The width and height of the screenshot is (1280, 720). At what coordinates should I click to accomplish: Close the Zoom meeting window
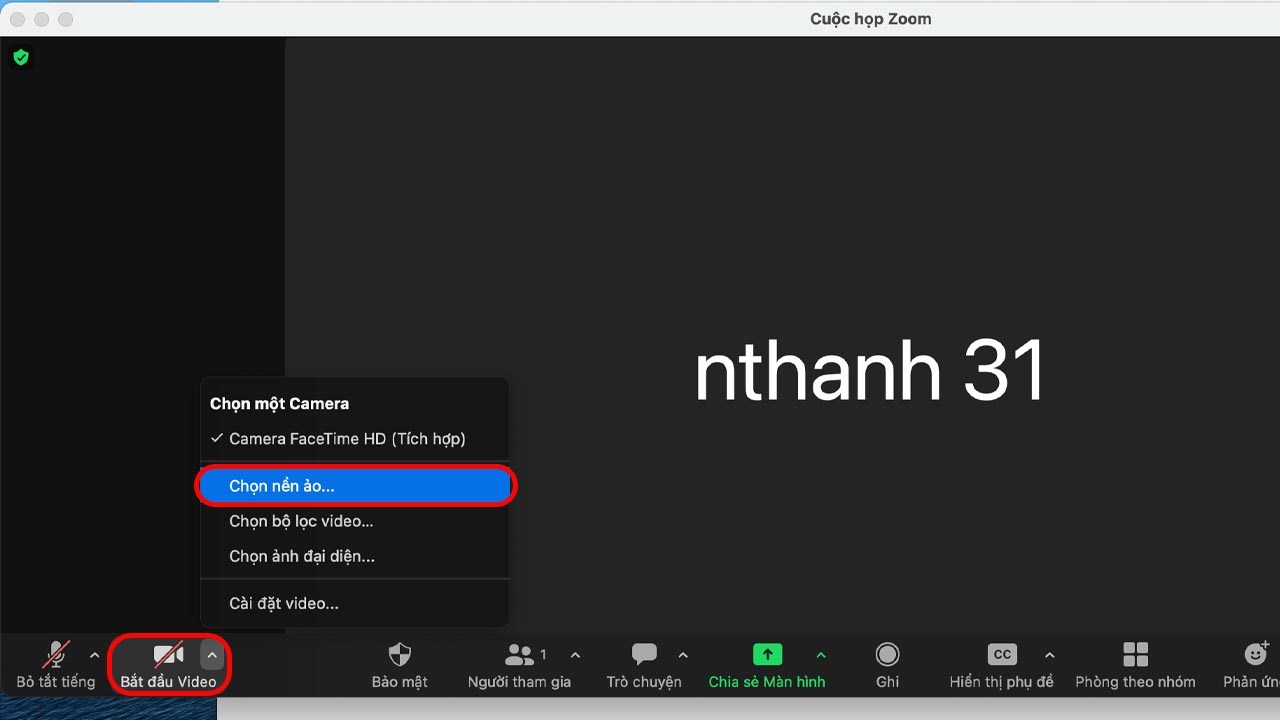(x=18, y=19)
